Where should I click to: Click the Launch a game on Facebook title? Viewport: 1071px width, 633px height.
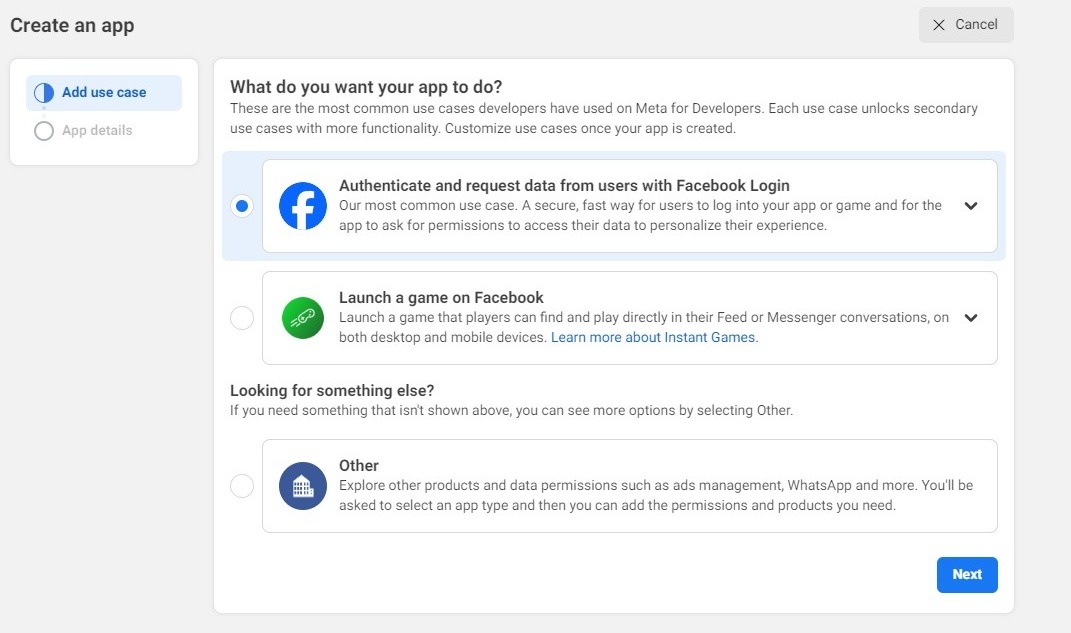pyautogui.click(x=441, y=298)
